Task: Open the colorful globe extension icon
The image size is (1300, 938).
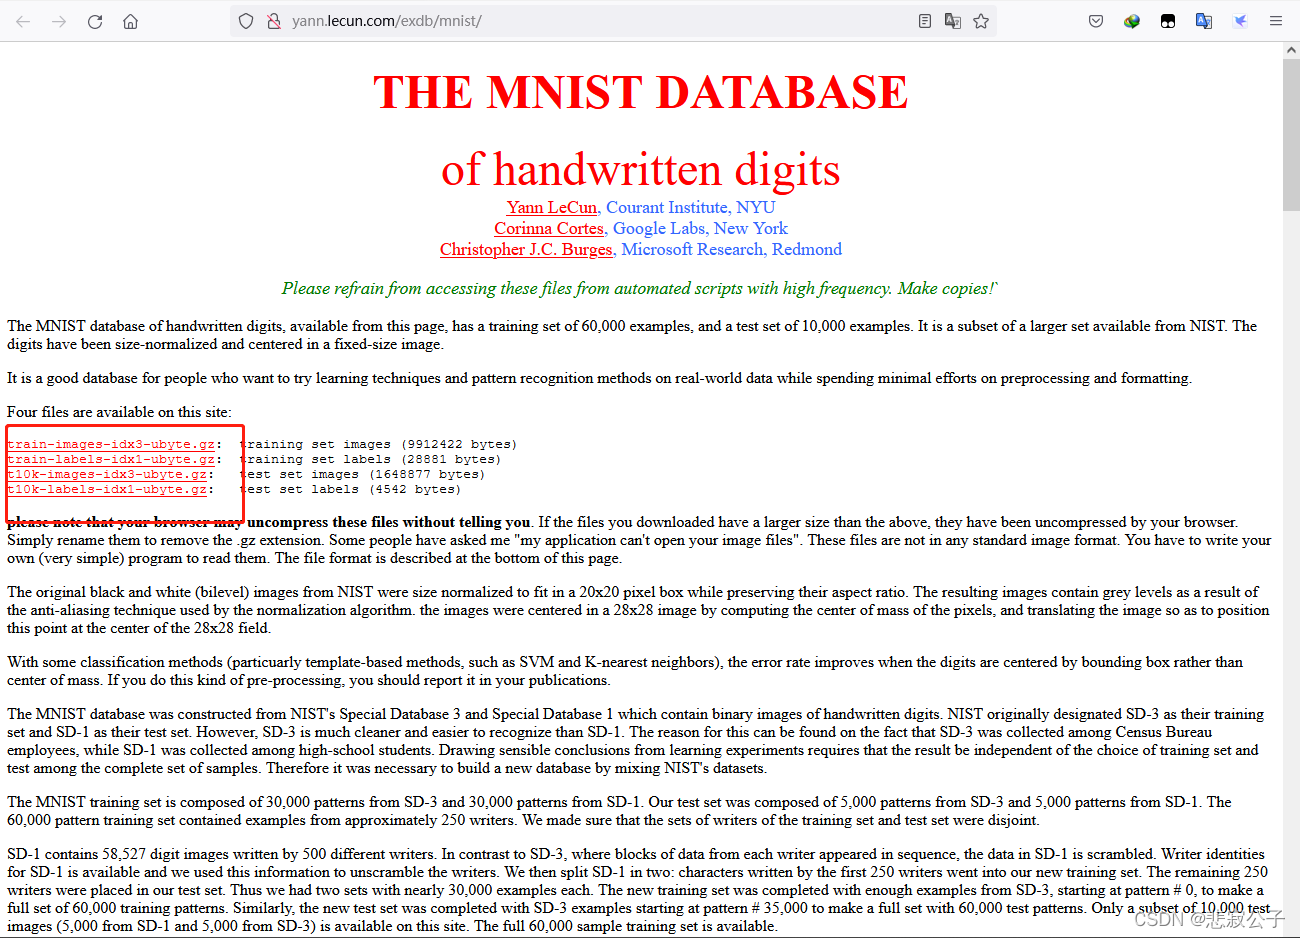Action: tap(1132, 21)
